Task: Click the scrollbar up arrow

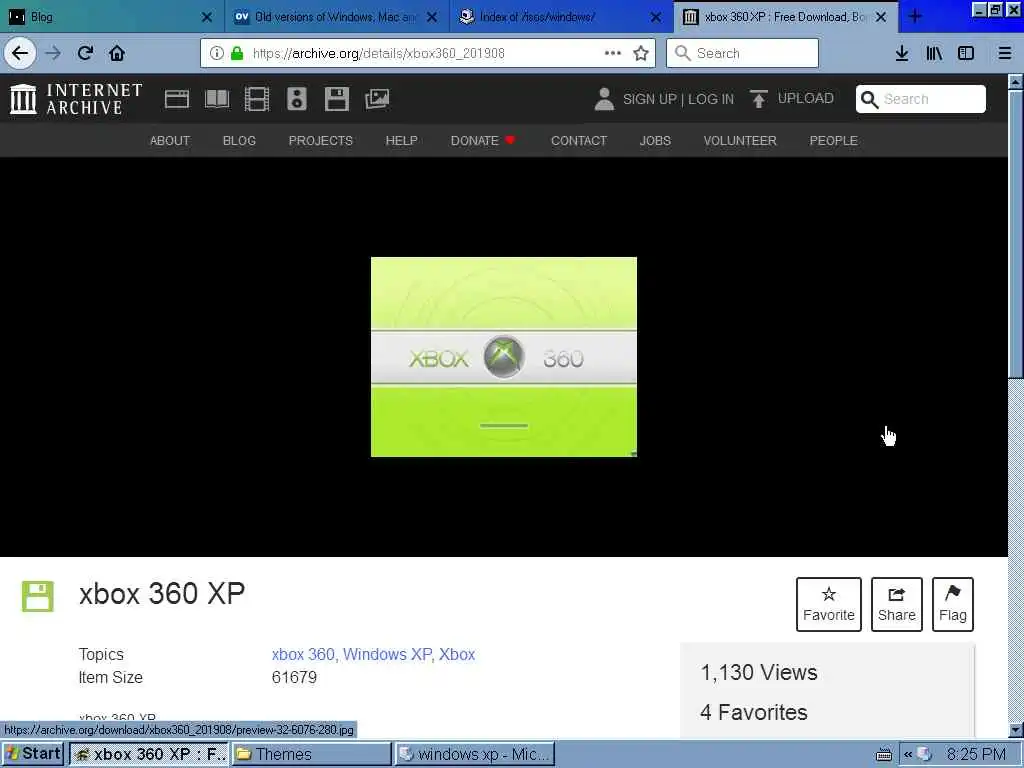Action: tap(1015, 82)
